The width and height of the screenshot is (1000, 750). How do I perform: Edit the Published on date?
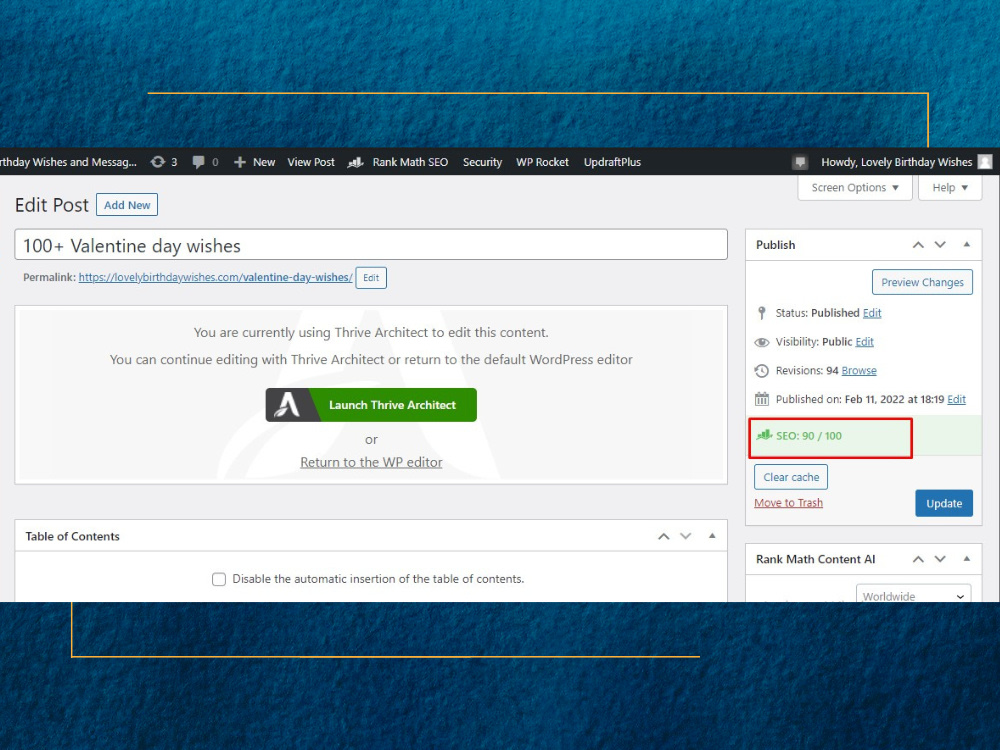[x=956, y=399]
